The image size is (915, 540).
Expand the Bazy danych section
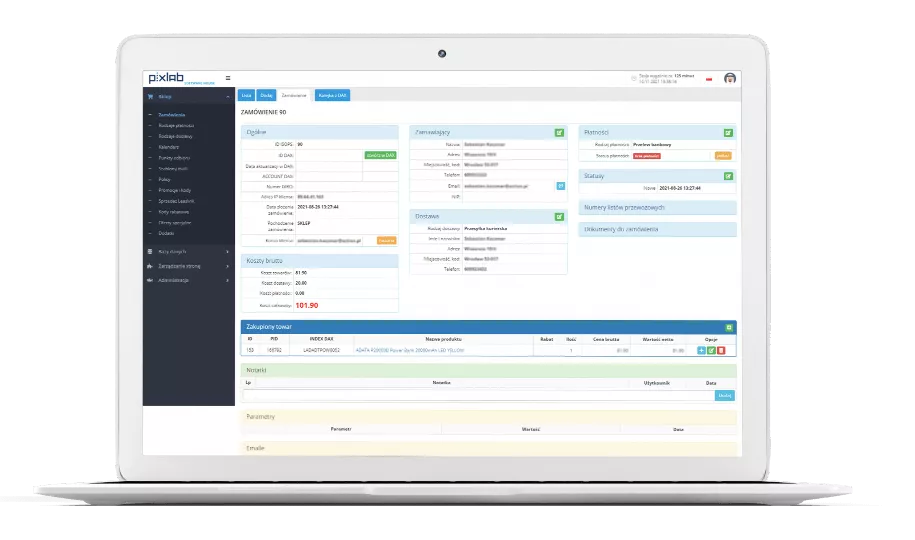tap(228, 252)
